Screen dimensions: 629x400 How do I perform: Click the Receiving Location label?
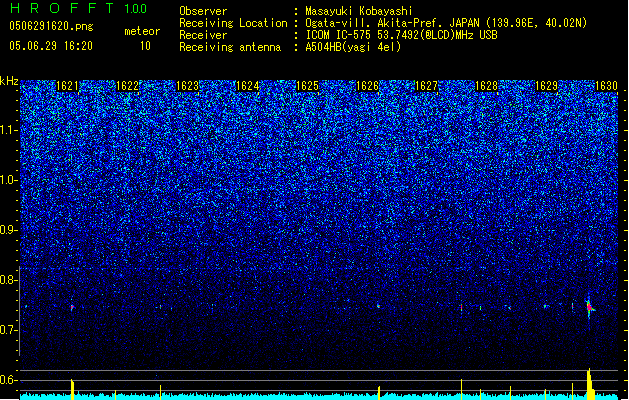click(233, 23)
